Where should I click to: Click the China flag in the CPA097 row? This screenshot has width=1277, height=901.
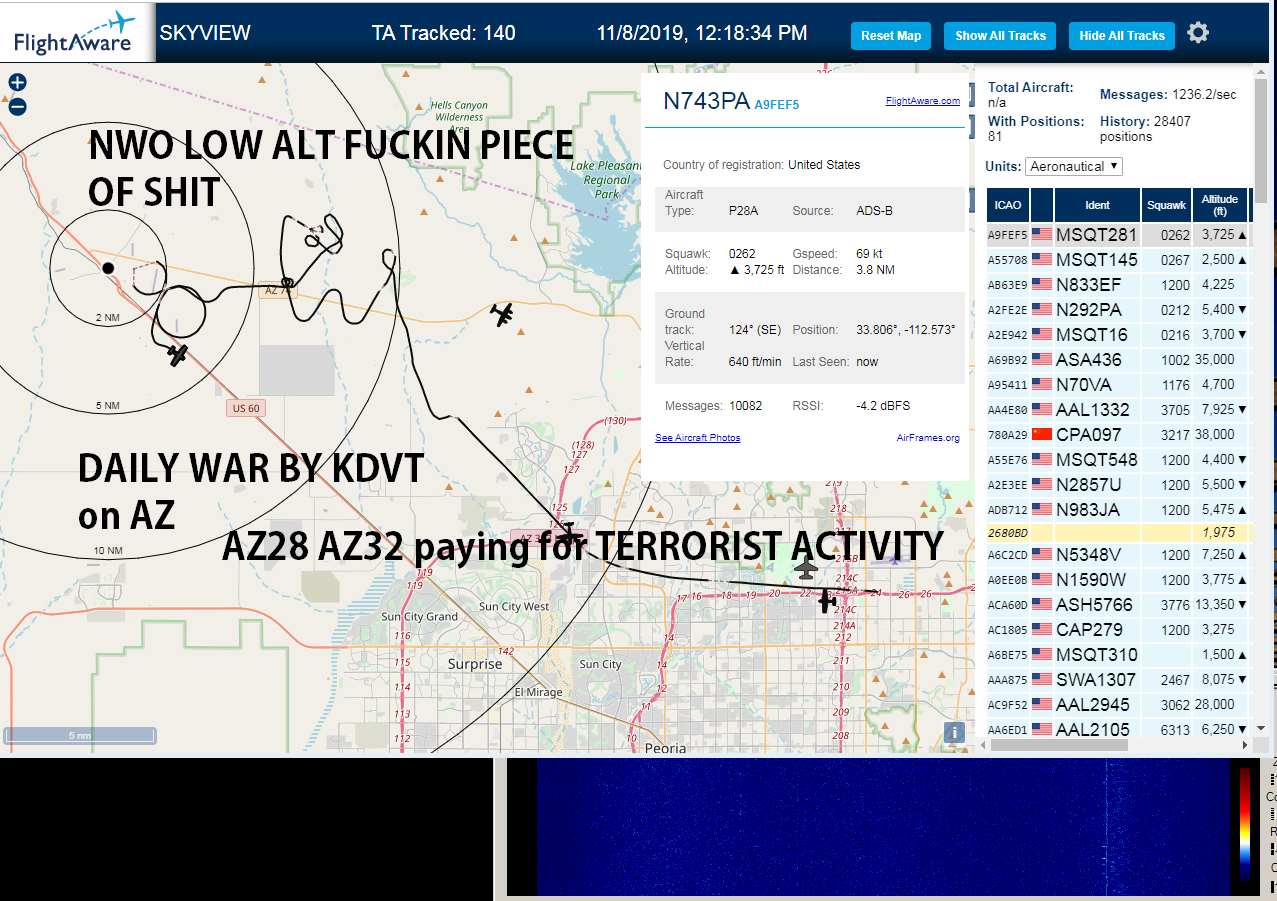click(x=1042, y=435)
